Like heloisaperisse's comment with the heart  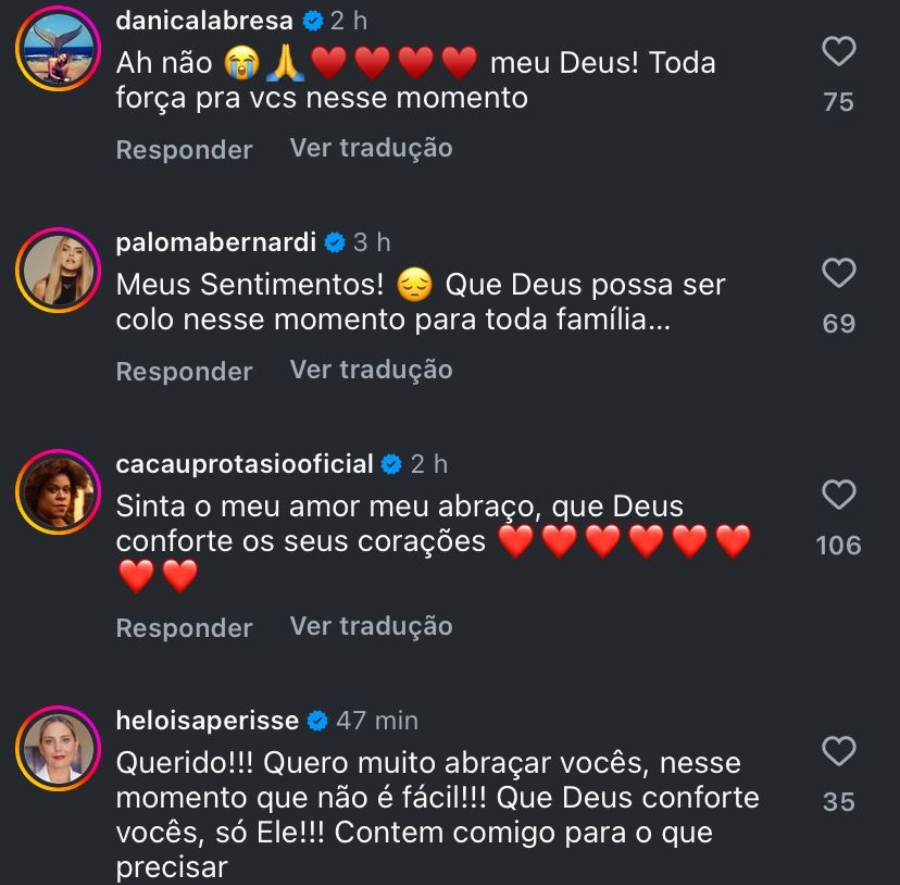coord(838,751)
